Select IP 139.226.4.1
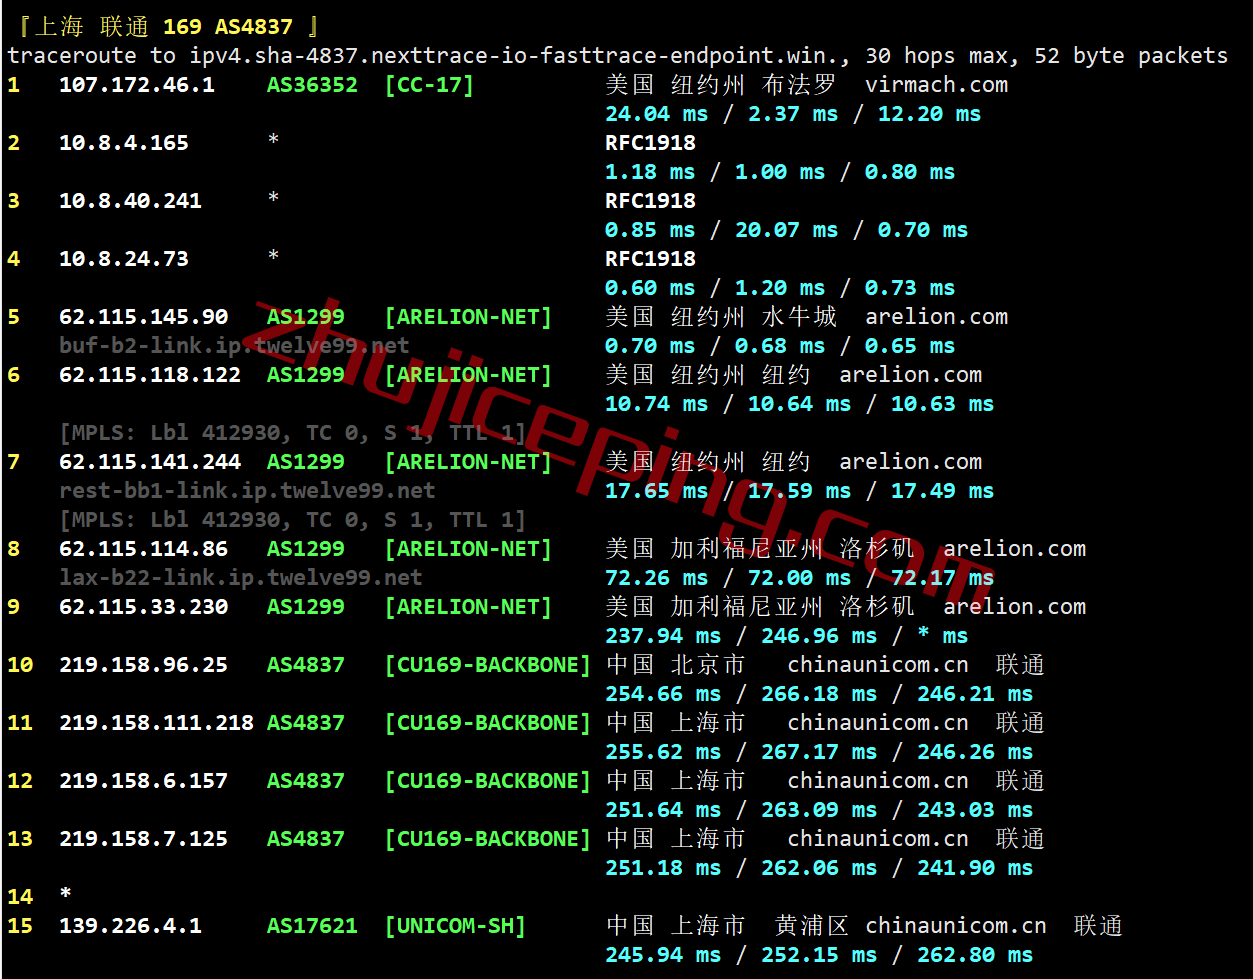This screenshot has width=1253, height=979. point(130,926)
